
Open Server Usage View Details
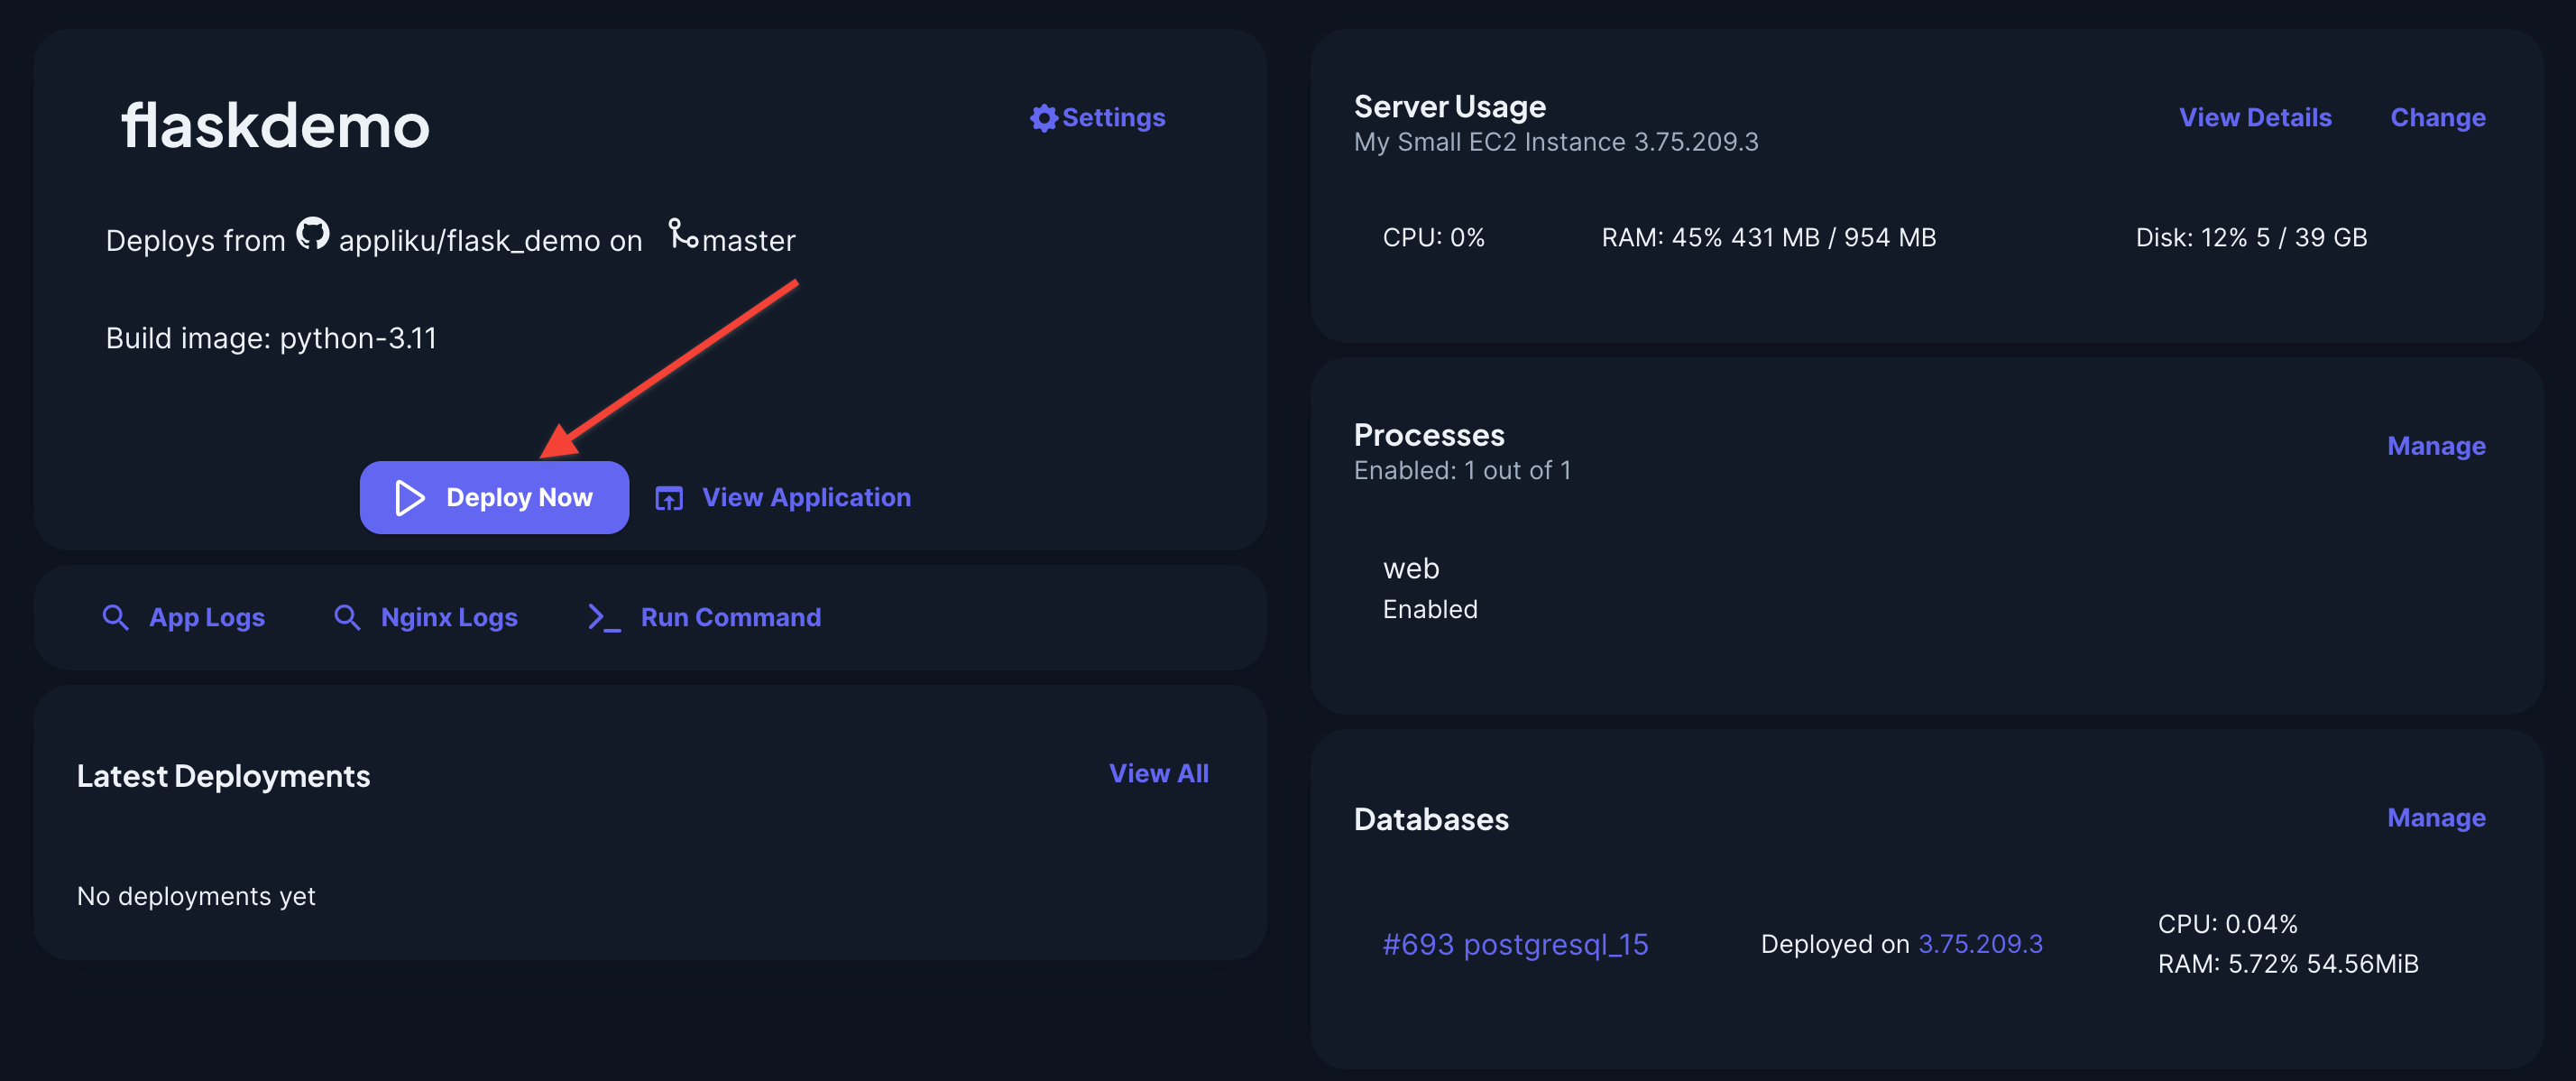pos(2254,117)
